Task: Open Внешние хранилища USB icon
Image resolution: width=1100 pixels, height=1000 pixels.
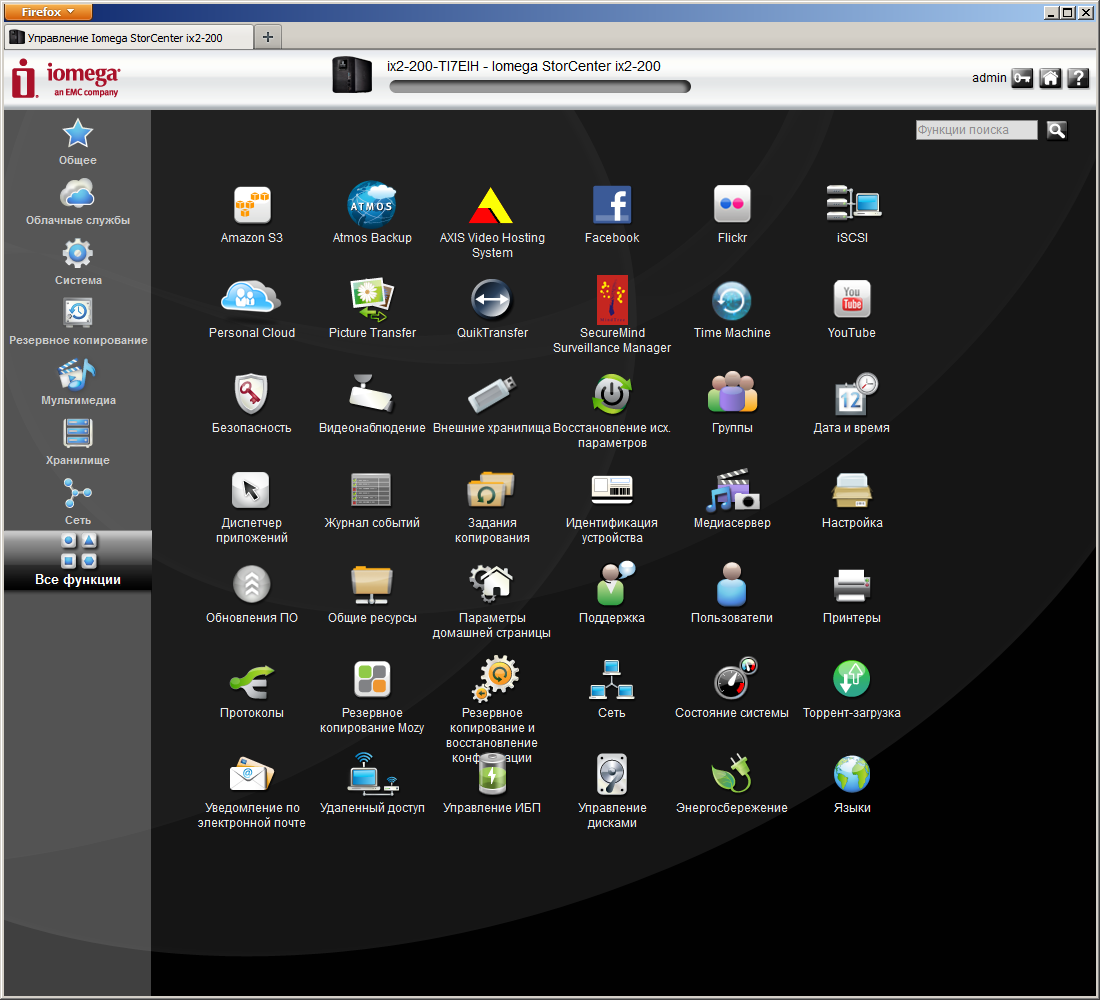Action: pos(492,394)
